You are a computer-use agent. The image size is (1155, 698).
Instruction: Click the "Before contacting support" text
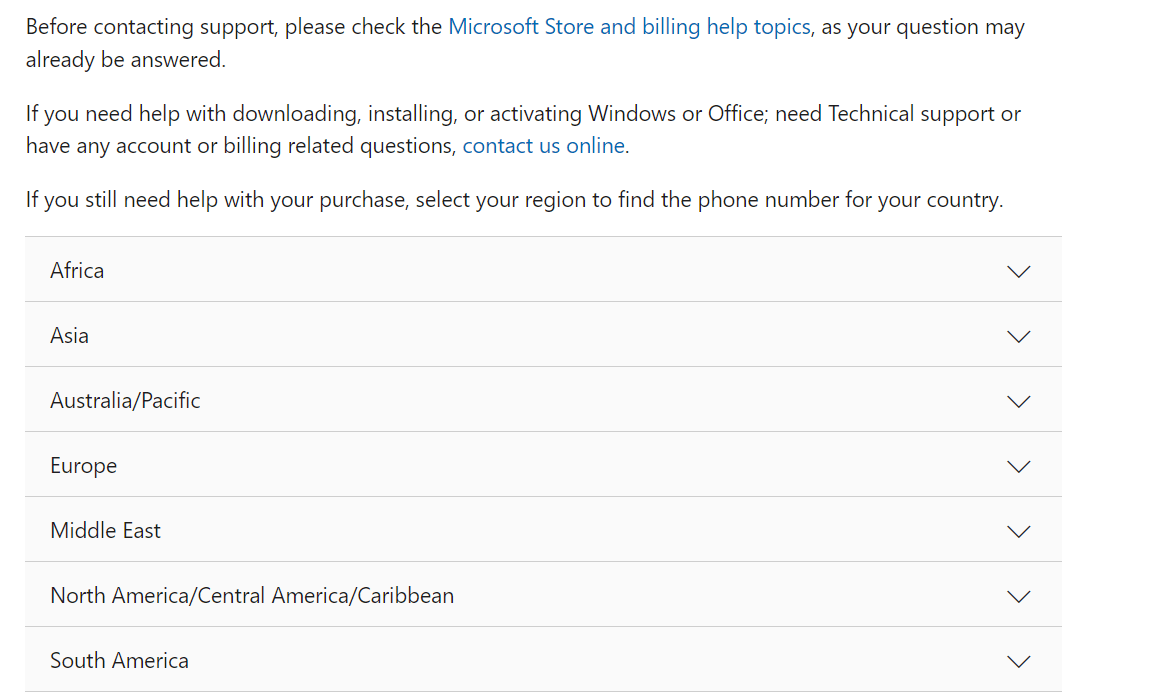[150, 27]
